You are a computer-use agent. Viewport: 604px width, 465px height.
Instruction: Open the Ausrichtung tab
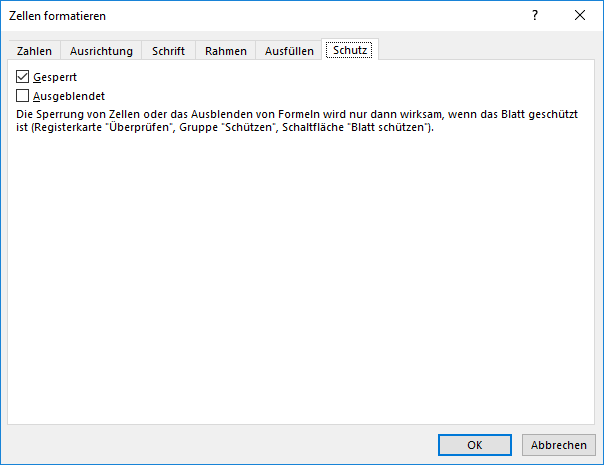point(101,51)
